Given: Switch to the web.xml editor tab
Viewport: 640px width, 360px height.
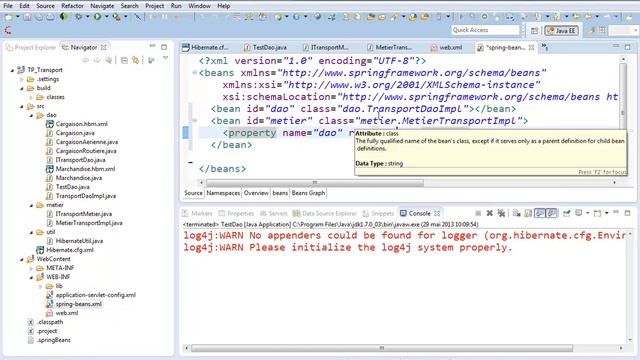Looking at the screenshot, I should (447, 47).
